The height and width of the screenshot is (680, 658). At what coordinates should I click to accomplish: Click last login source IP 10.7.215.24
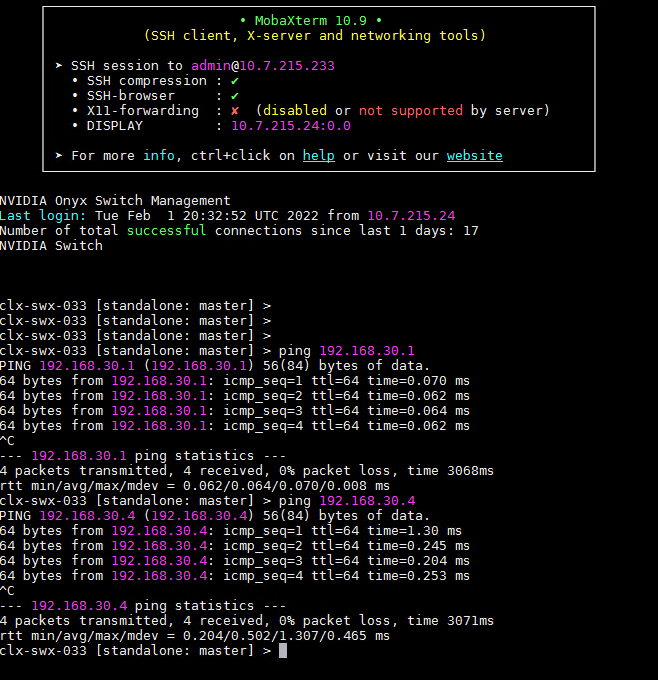point(411,216)
